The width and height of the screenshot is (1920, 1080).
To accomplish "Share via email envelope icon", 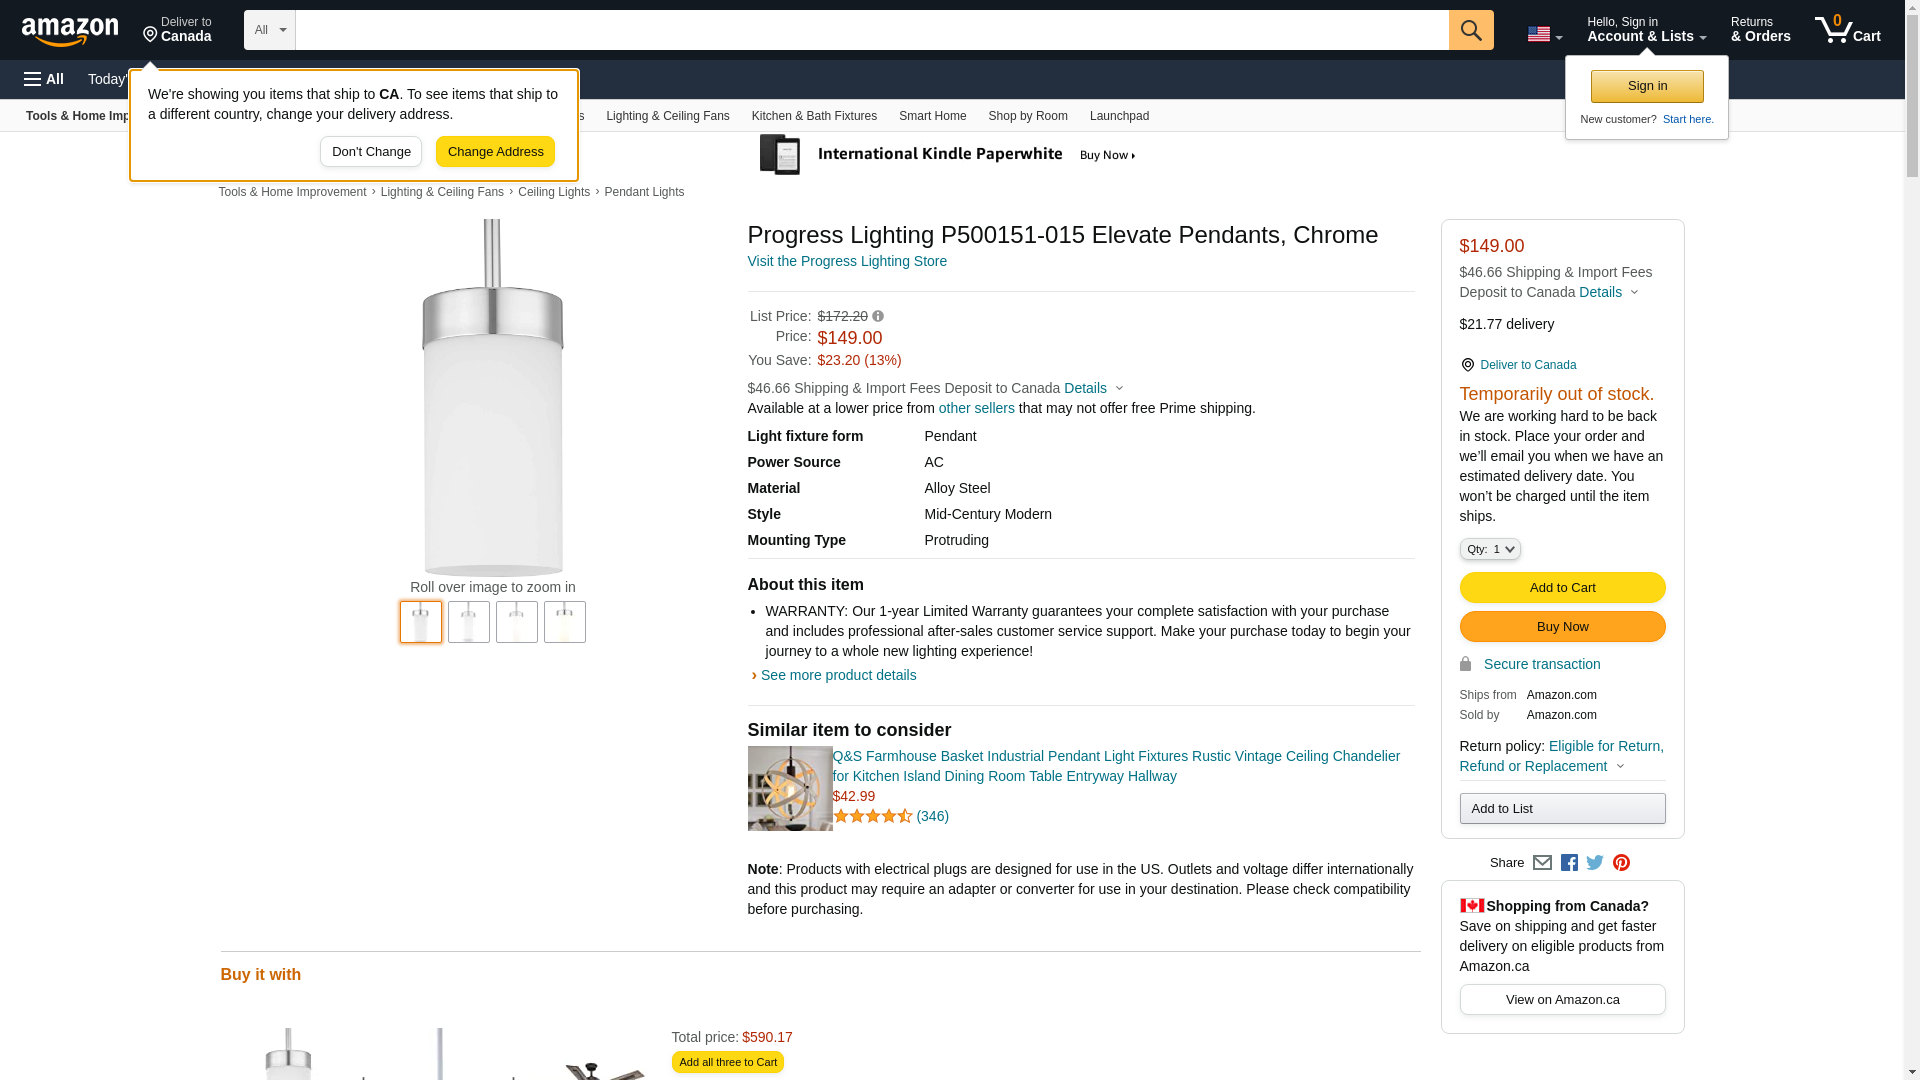I will (x=1542, y=863).
